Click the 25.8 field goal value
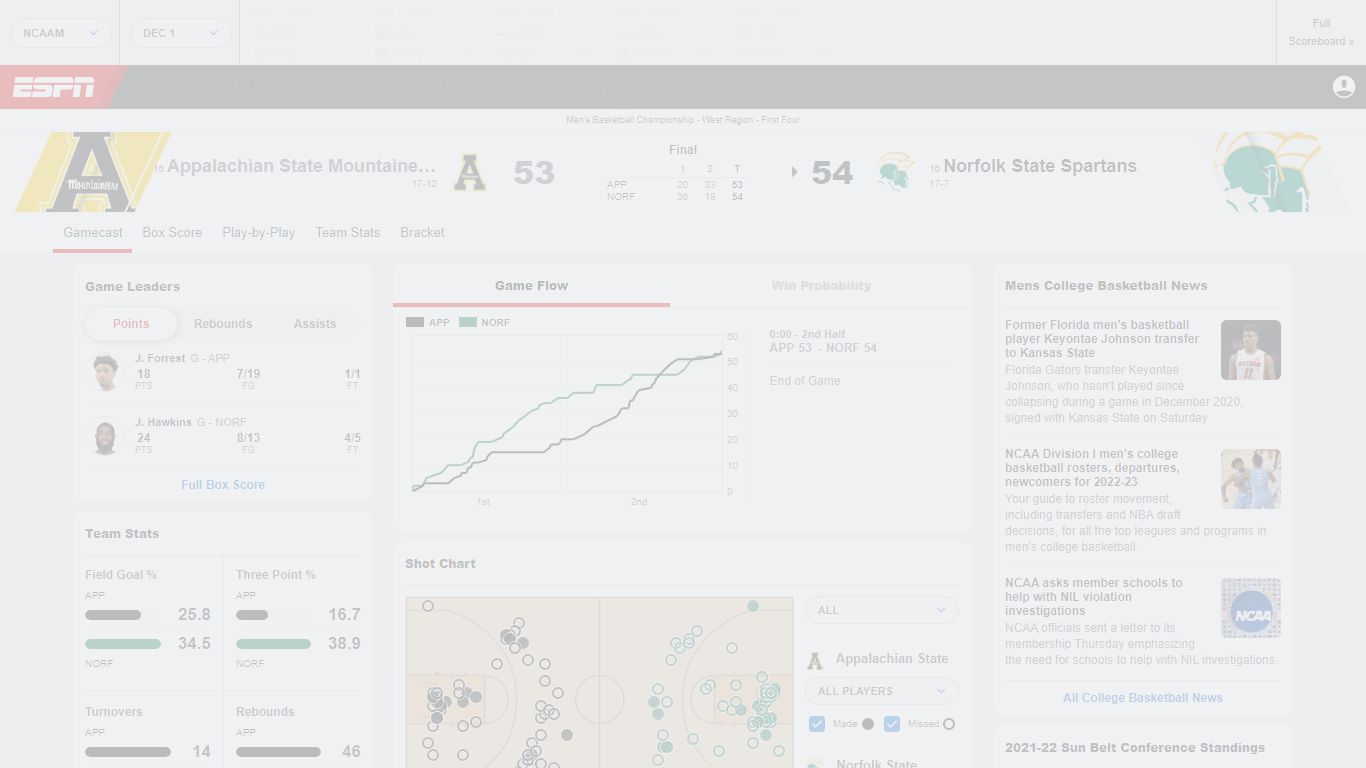This screenshot has width=1366, height=768. (x=194, y=615)
